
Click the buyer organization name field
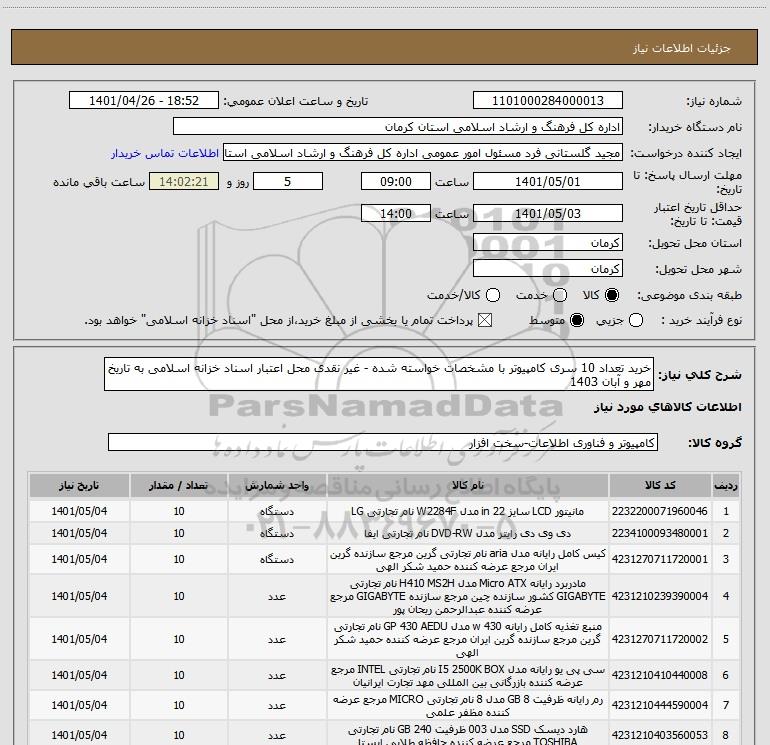coord(398,127)
